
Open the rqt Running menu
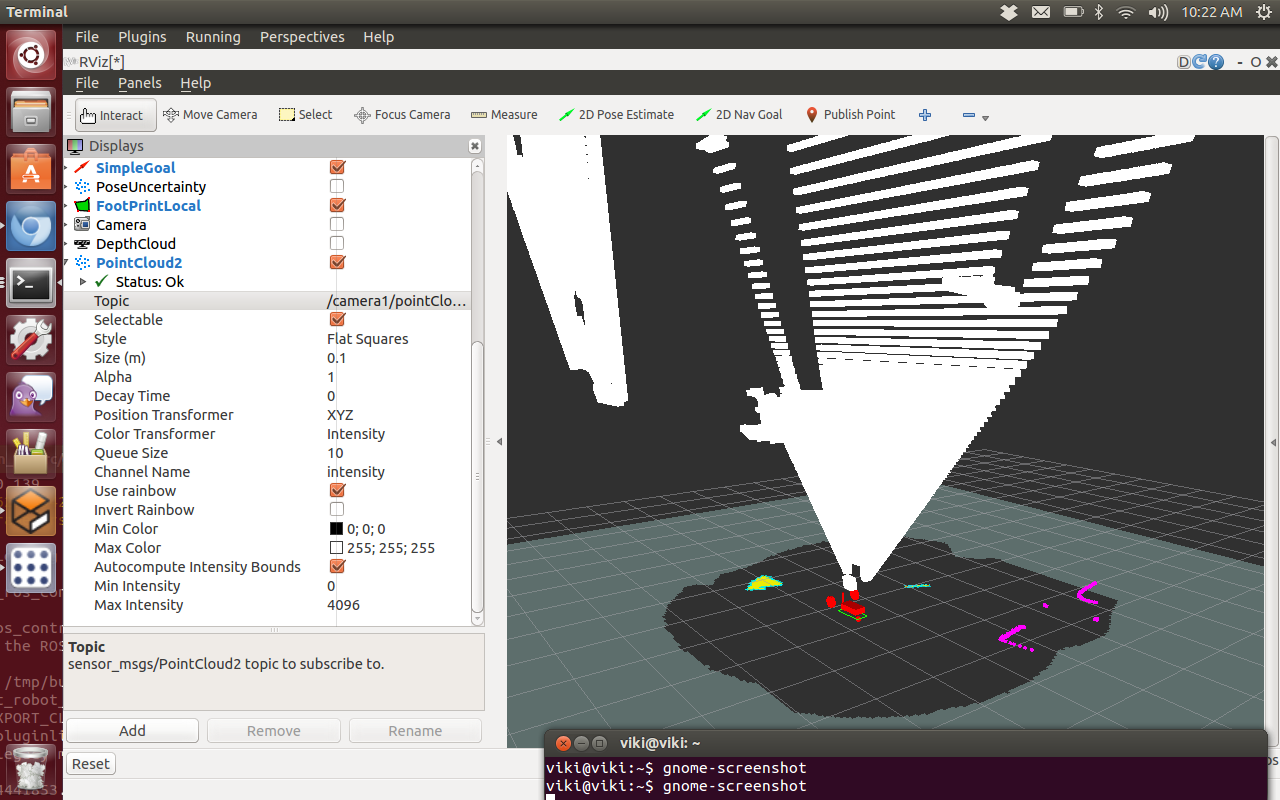(x=213, y=37)
